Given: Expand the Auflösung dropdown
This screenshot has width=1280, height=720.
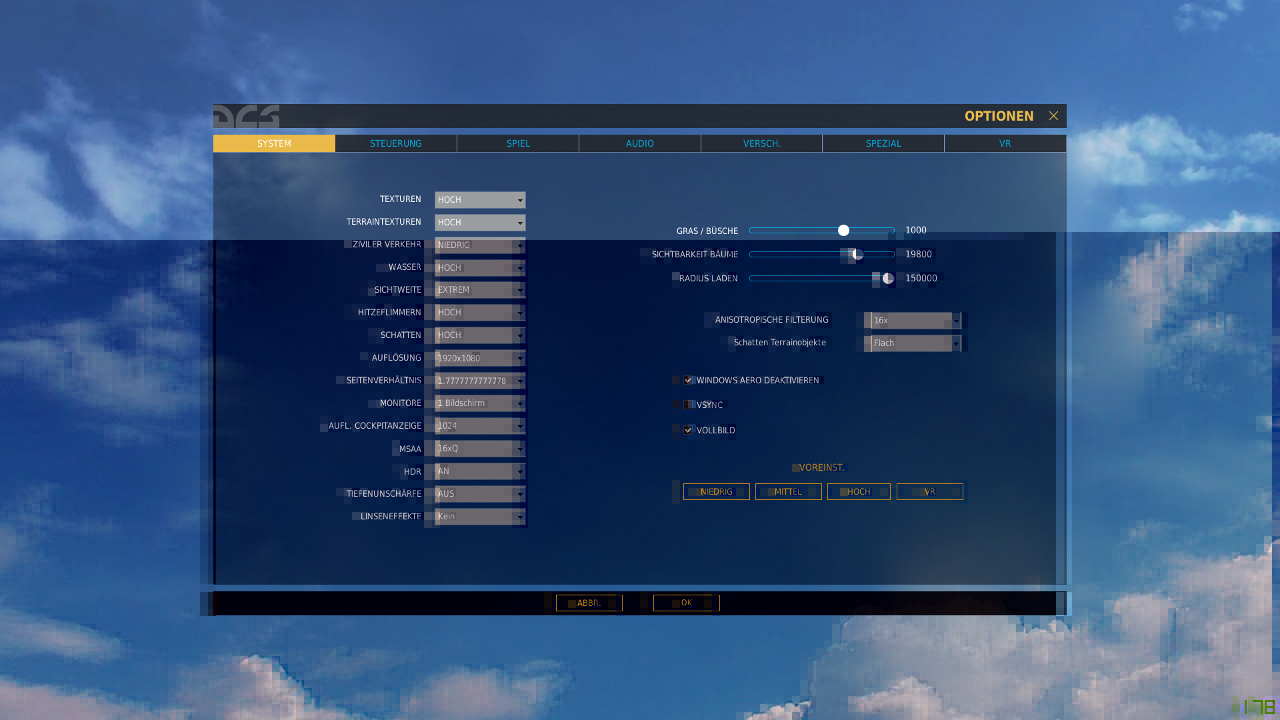Looking at the screenshot, I should click(480, 358).
